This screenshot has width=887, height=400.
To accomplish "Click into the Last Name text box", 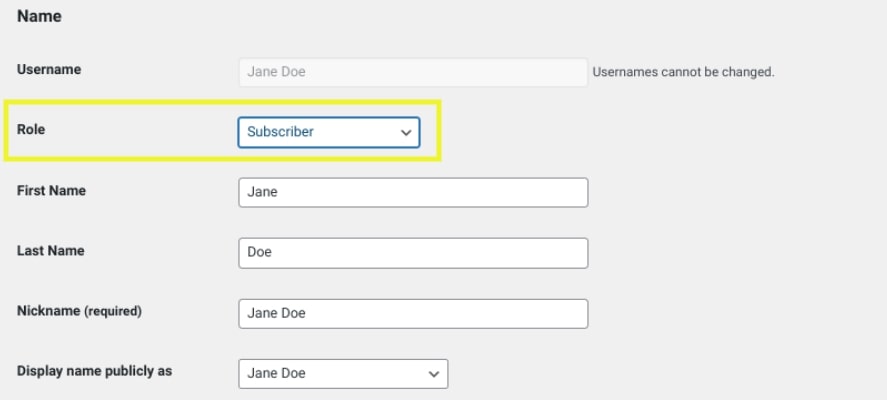I will click(413, 253).
